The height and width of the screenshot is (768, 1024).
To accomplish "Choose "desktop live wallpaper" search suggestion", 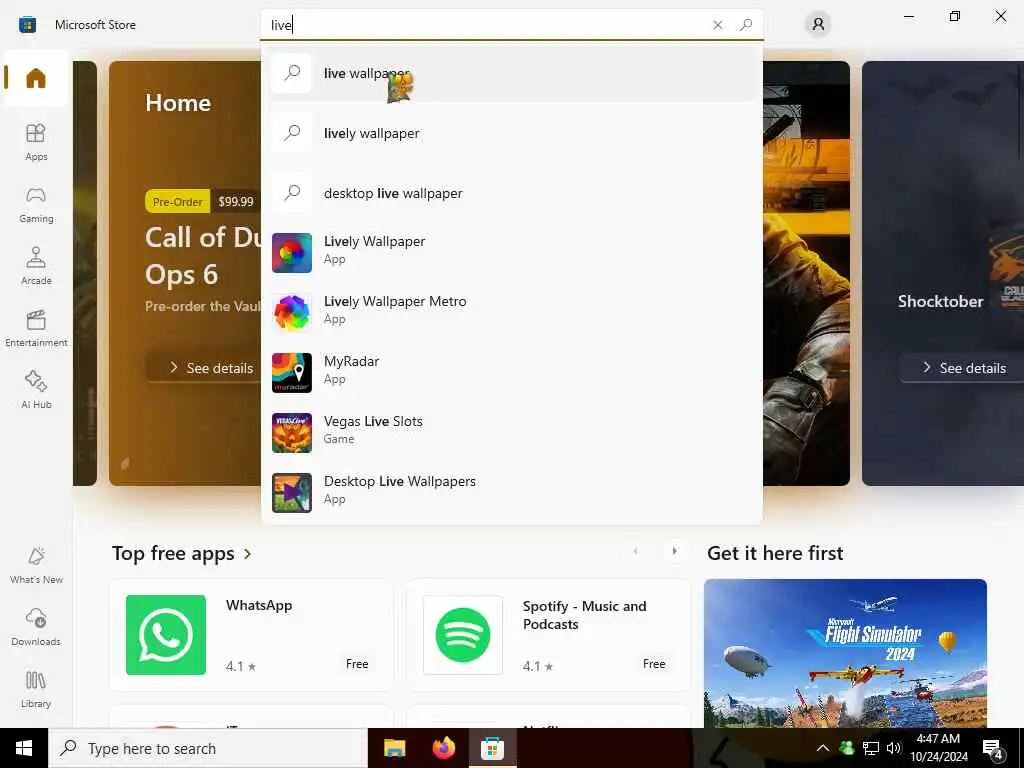I will tap(512, 193).
